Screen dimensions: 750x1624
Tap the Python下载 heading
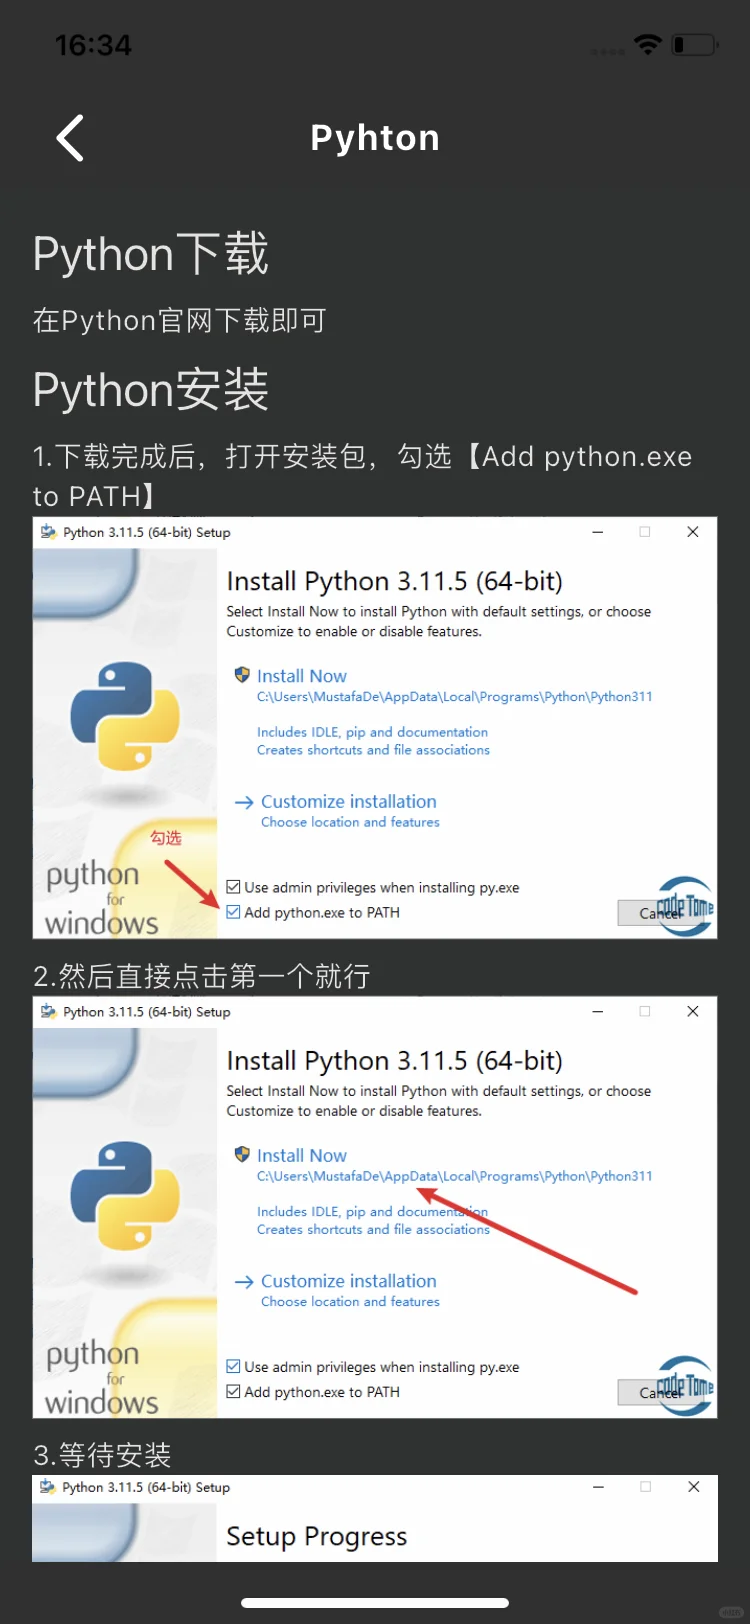[151, 254]
